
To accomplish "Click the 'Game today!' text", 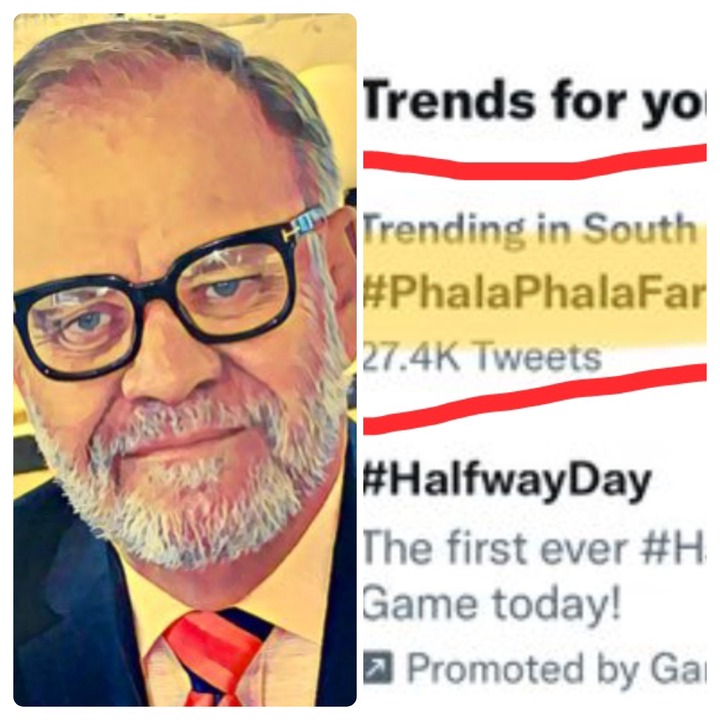I will click(492, 603).
